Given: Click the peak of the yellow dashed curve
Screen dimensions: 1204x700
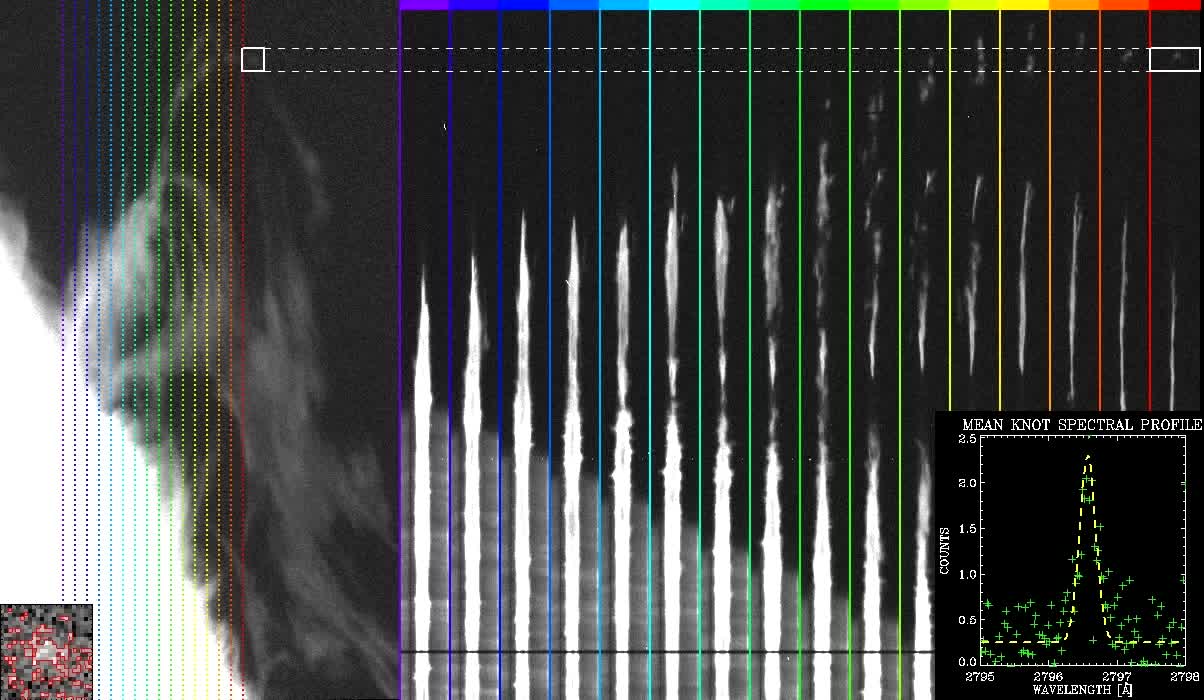Looking at the screenshot, I should point(1087,456).
